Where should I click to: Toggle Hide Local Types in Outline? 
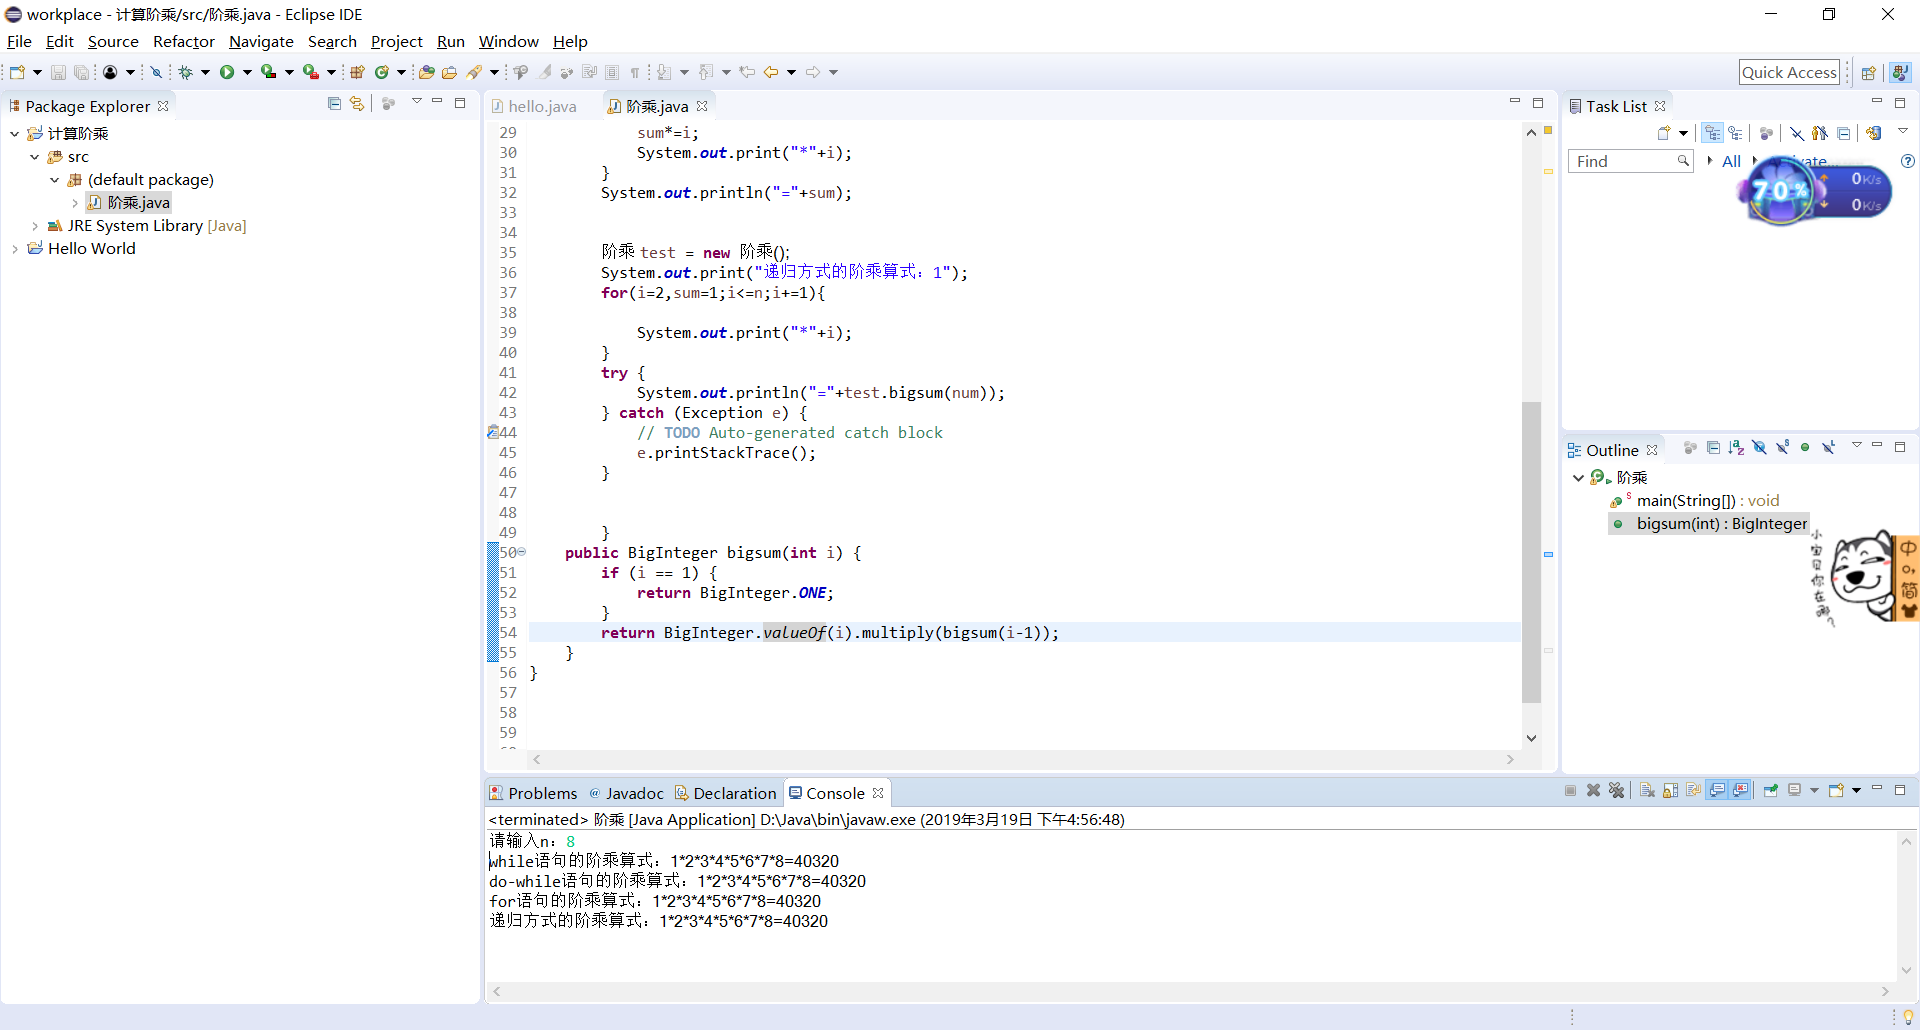[1828, 448]
